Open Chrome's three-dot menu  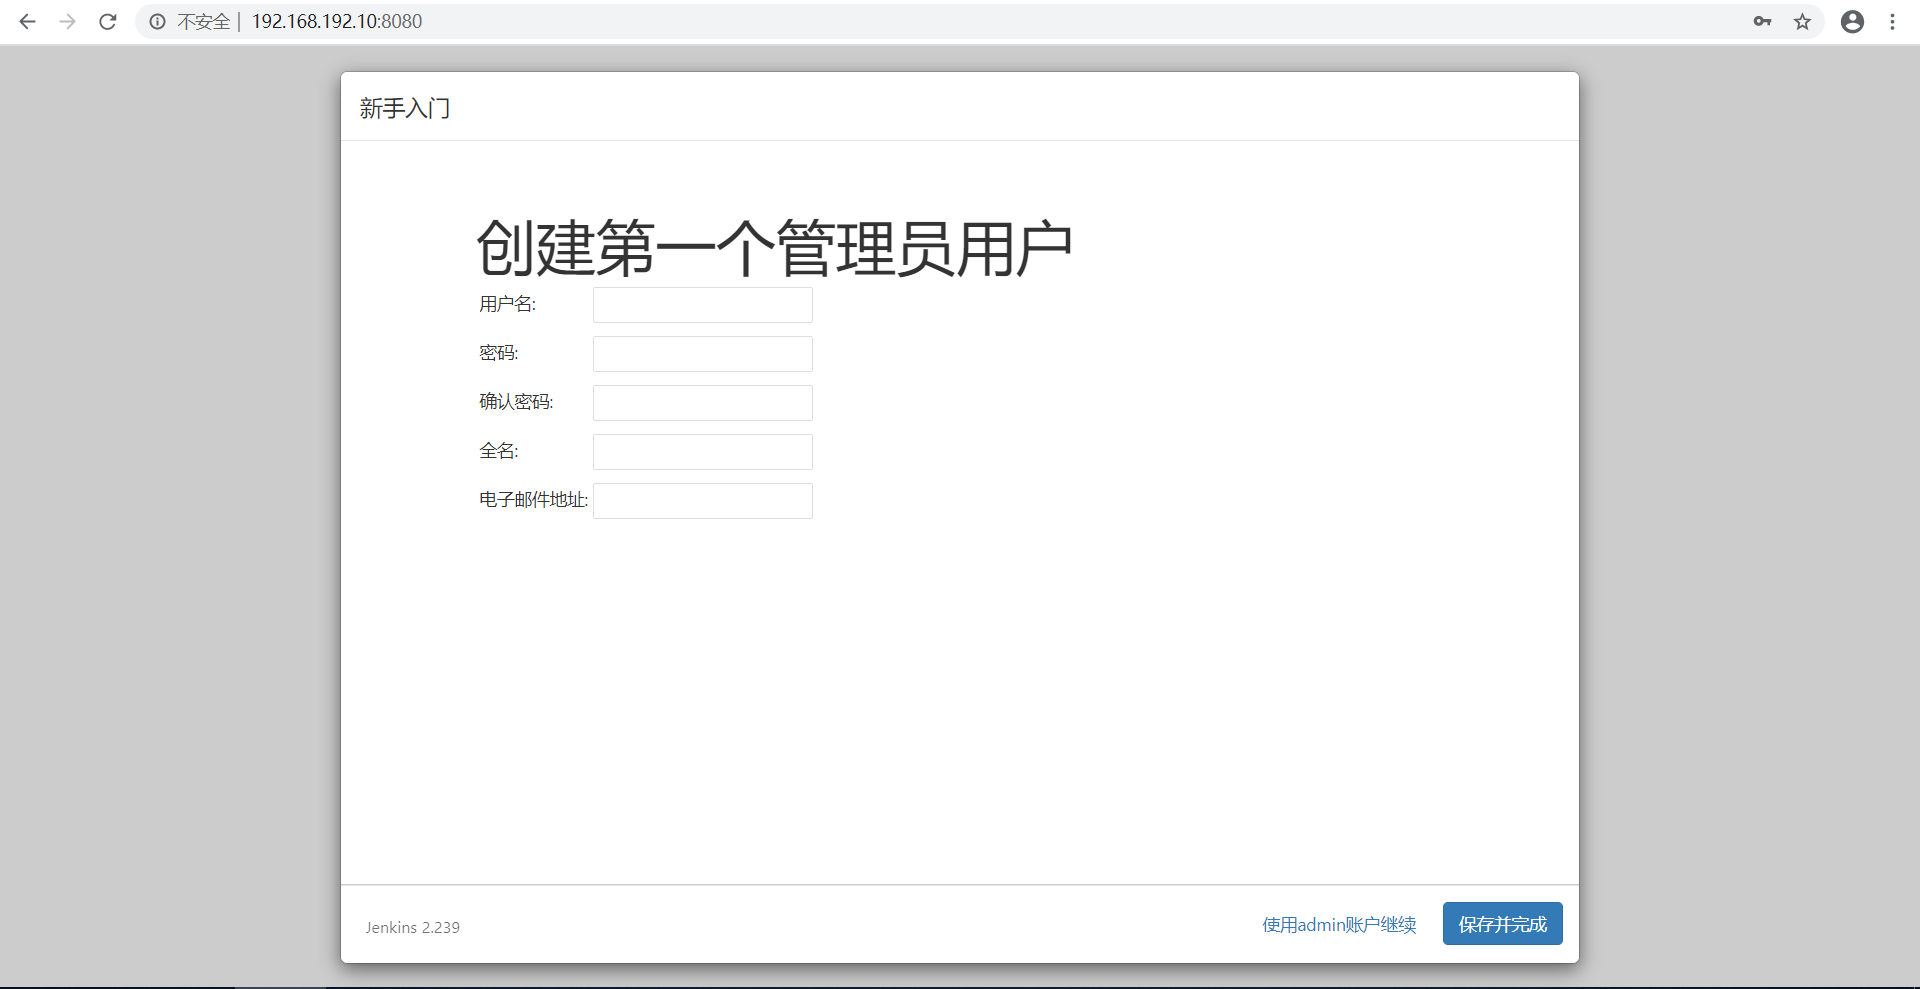click(x=1892, y=21)
